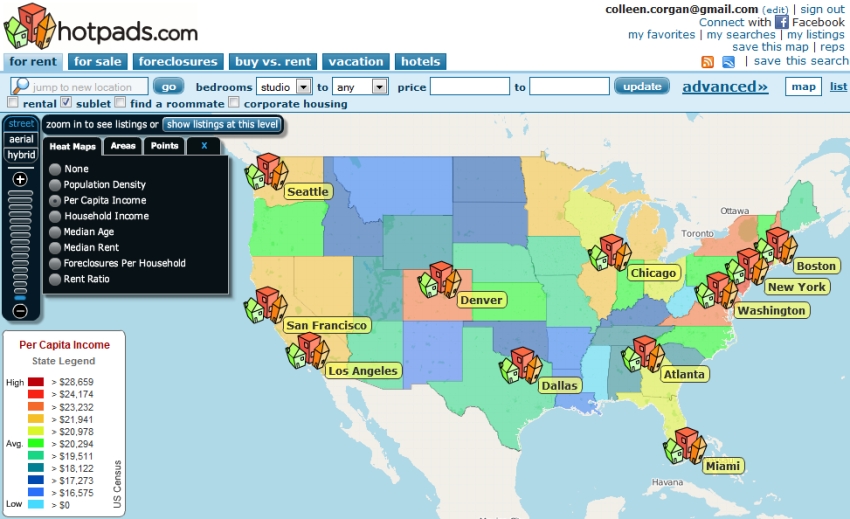The width and height of the screenshot is (850, 519).
Task: Click show listings at this level
Action: pos(222,124)
